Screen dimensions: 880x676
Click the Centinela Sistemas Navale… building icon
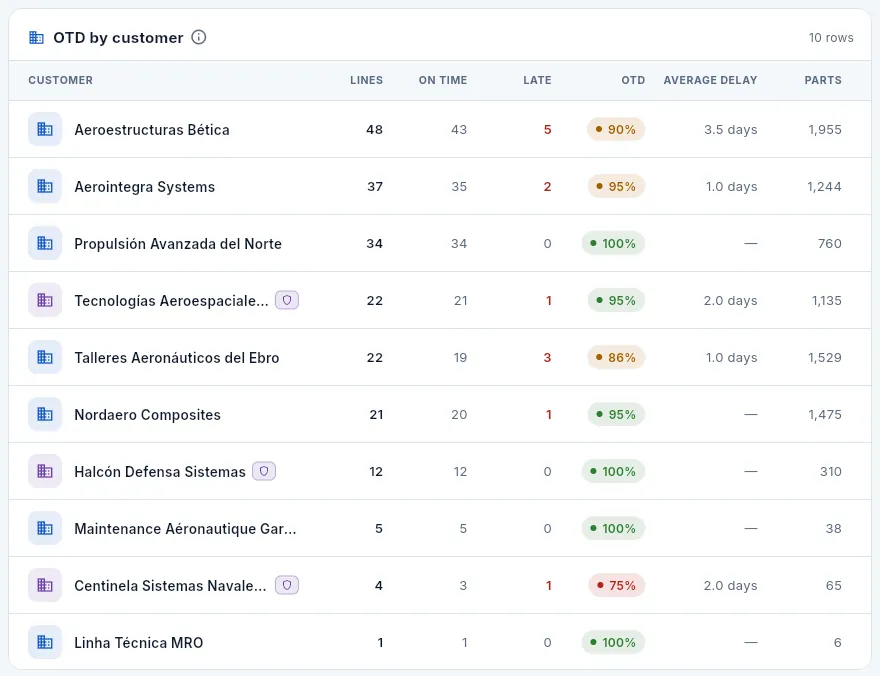[45, 585]
